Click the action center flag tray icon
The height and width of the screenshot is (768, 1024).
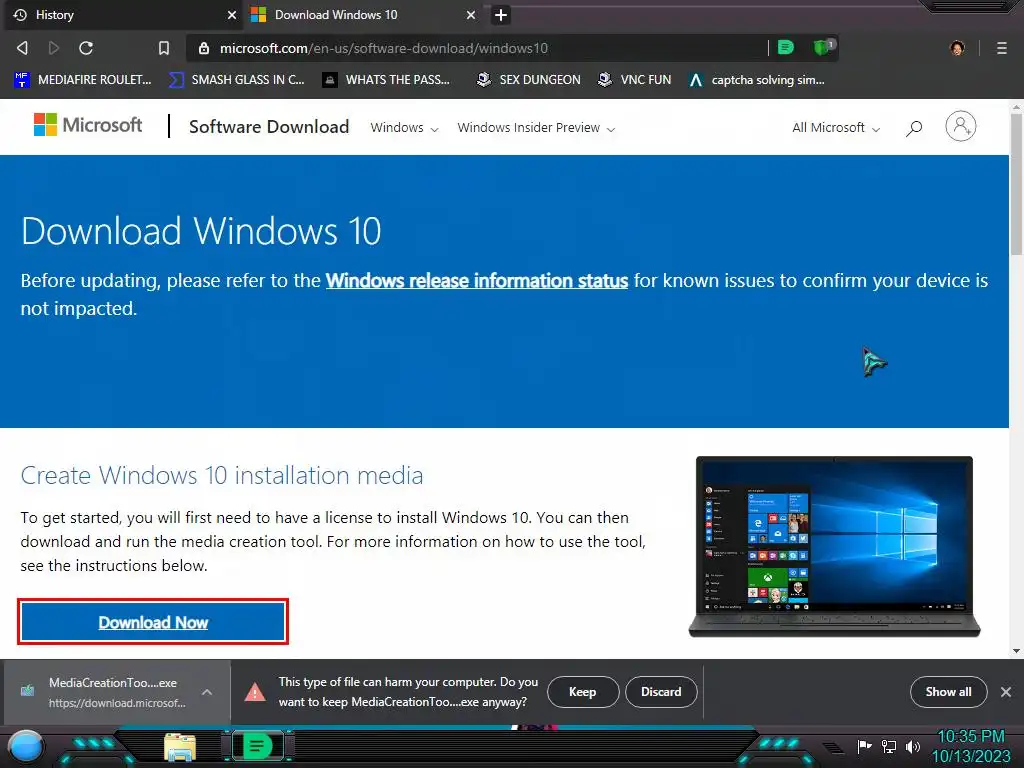click(x=864, y=746)
